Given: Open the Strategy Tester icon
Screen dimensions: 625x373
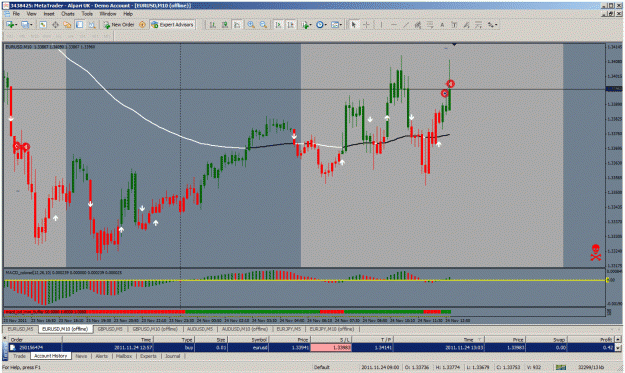Looking at the screenshot, I should click(92, 25).
